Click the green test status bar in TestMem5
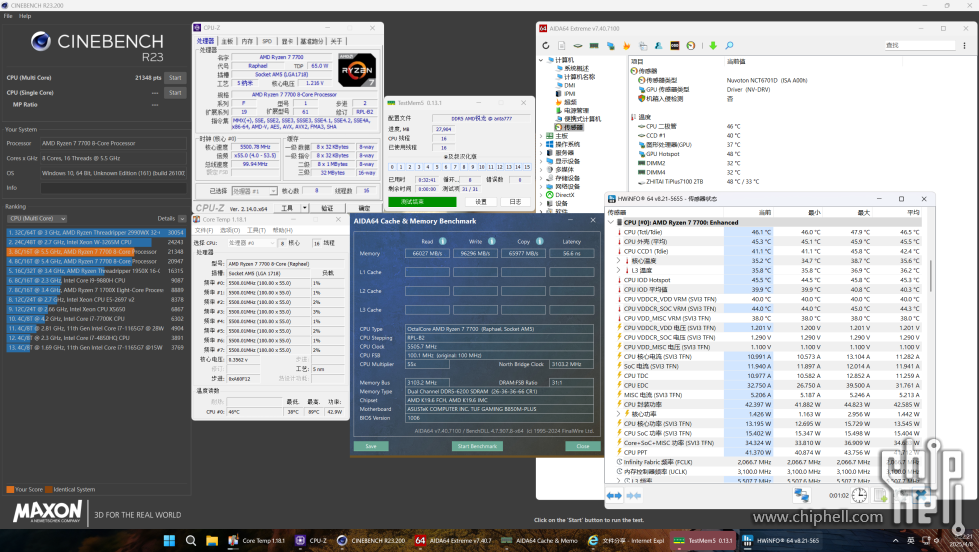Image resolution: width=979 pixels, height=552 pixels. point(422,202)
